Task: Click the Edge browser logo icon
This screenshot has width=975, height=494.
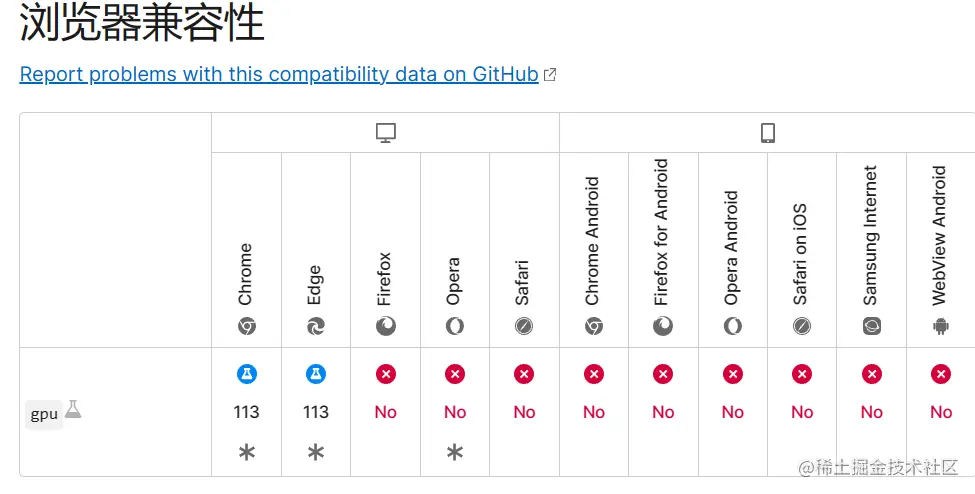Action: (316, 326)
